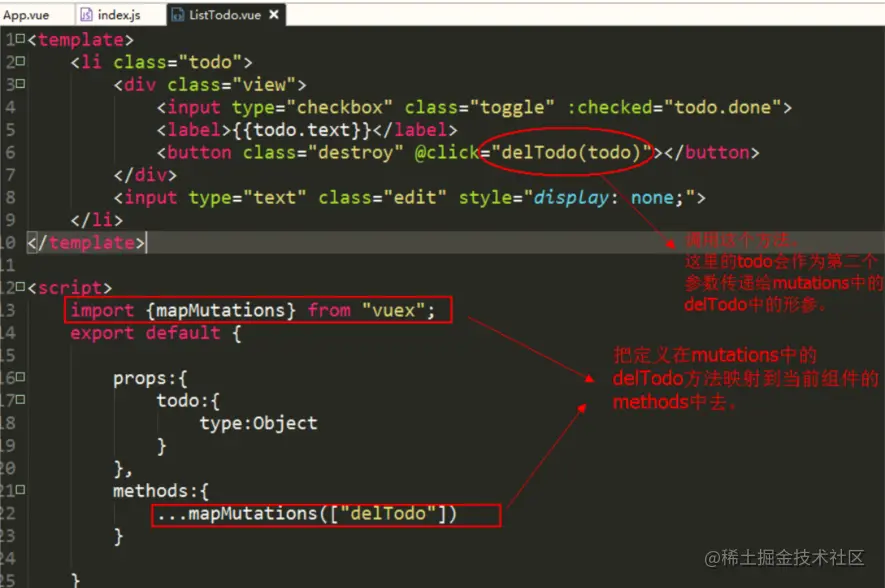Image resolution: width=885 pixels, height=588 pixels.
Task: Click the opening <template> tag on line 1
Action: pos(81,40)
